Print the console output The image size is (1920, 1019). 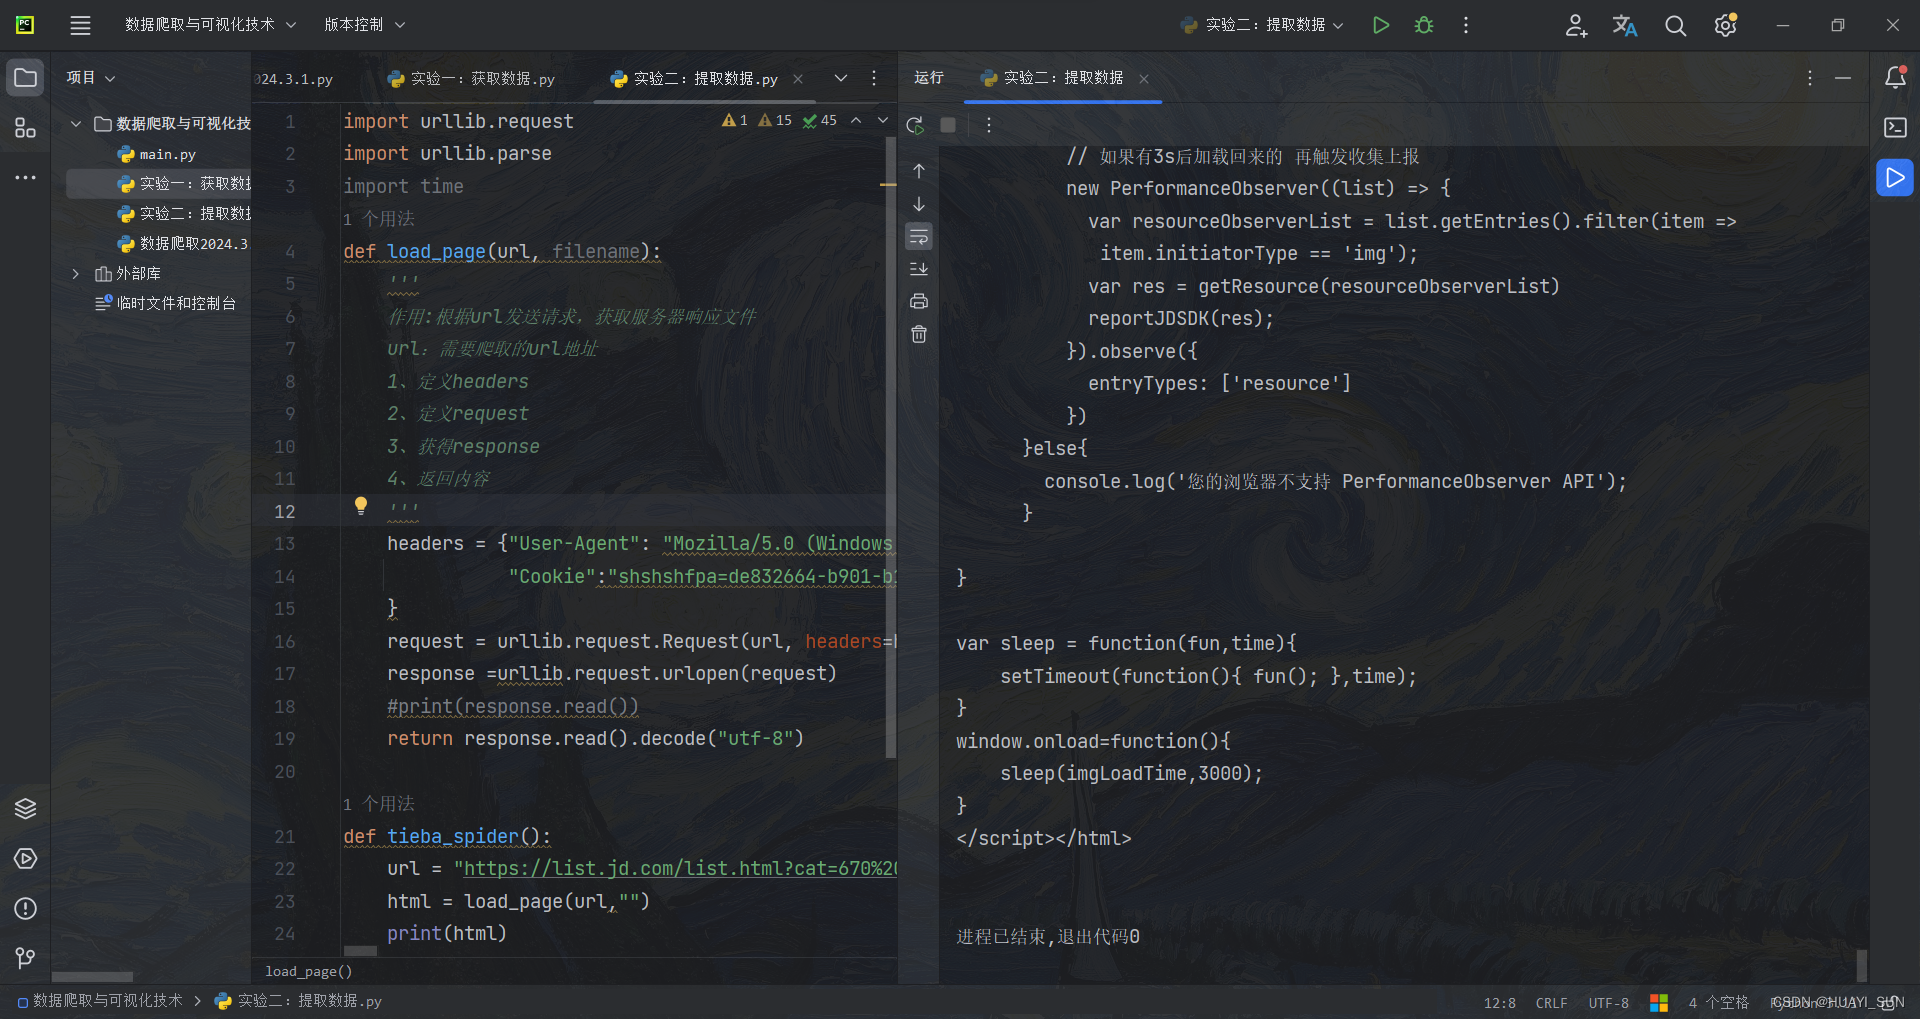point(919,301)
